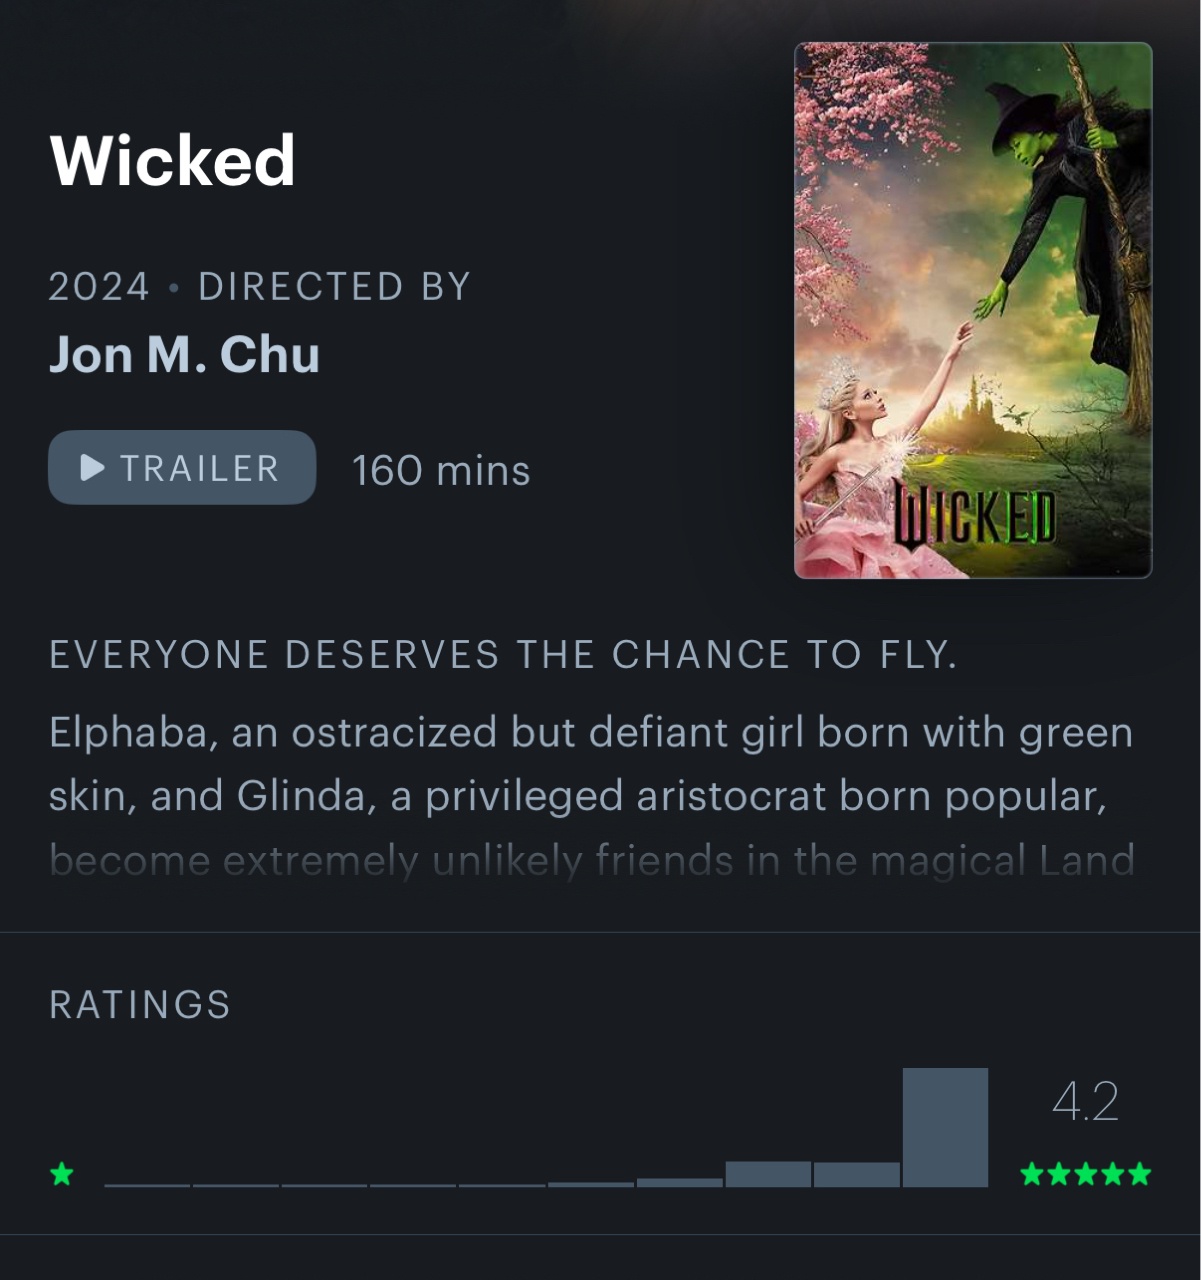Screen dimensions: 1201x1280
Task: Select the four-star histogram bar
Action: (768, 1174)
